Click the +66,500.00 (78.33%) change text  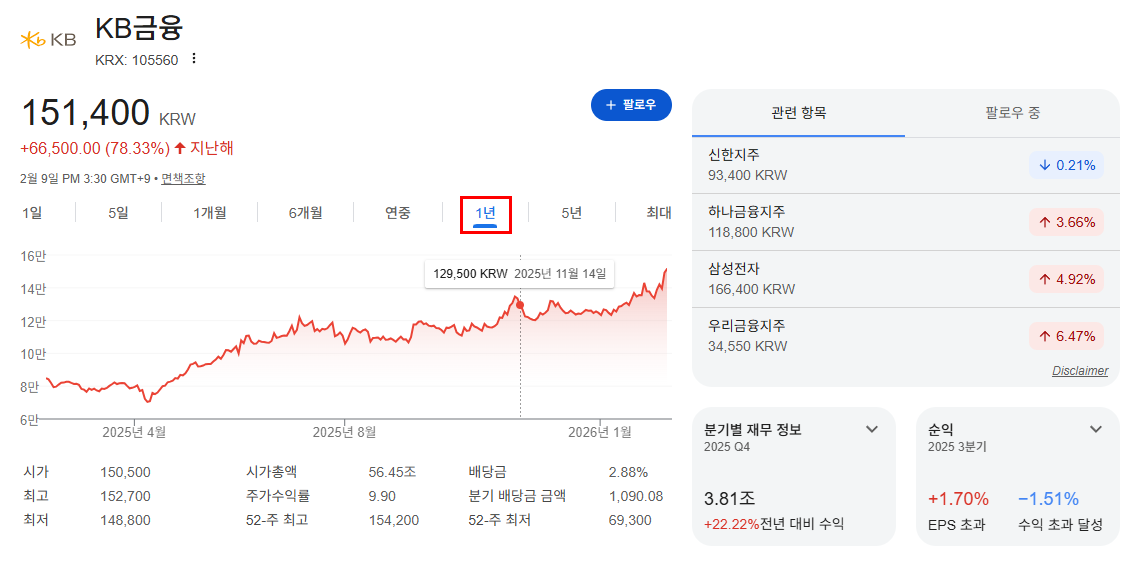[x=95, y=149]
